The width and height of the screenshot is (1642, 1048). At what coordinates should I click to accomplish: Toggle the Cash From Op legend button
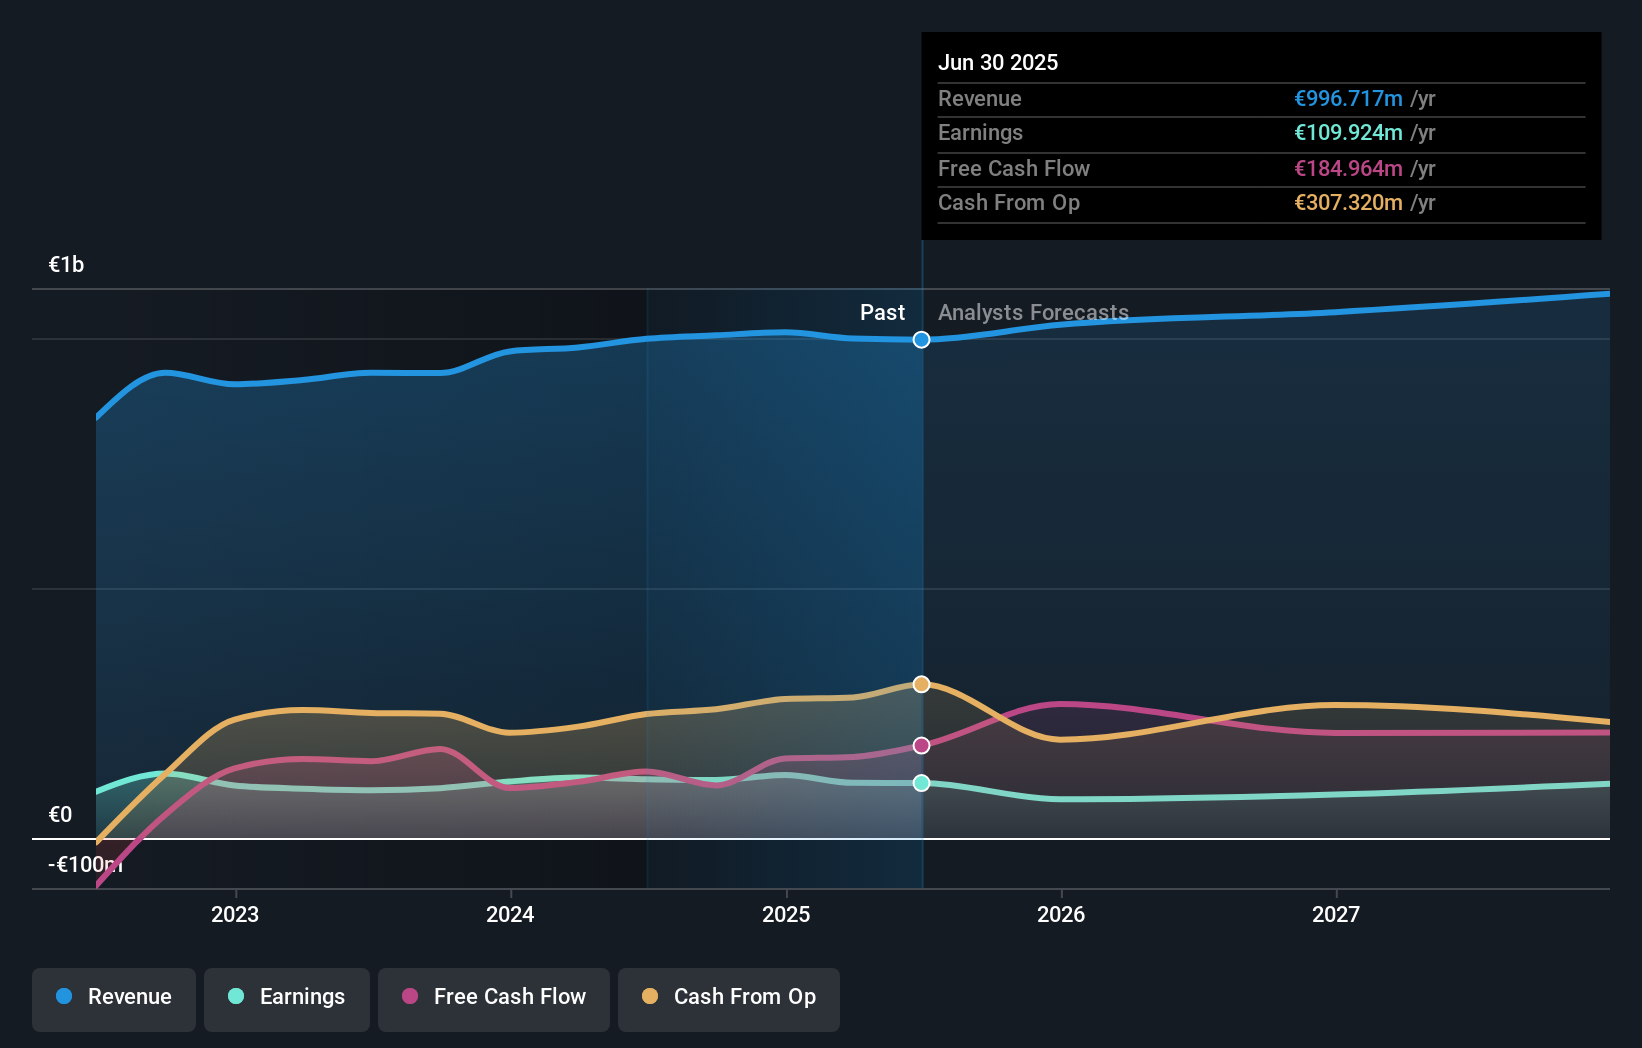[x=729, y=999]
